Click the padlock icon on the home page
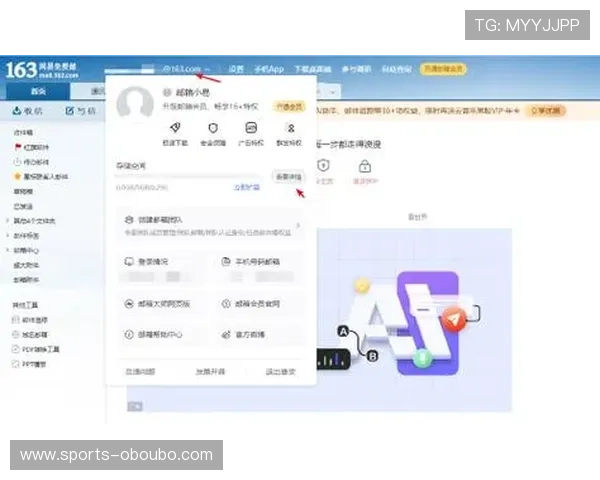600x480 pixels. point(365,166)
